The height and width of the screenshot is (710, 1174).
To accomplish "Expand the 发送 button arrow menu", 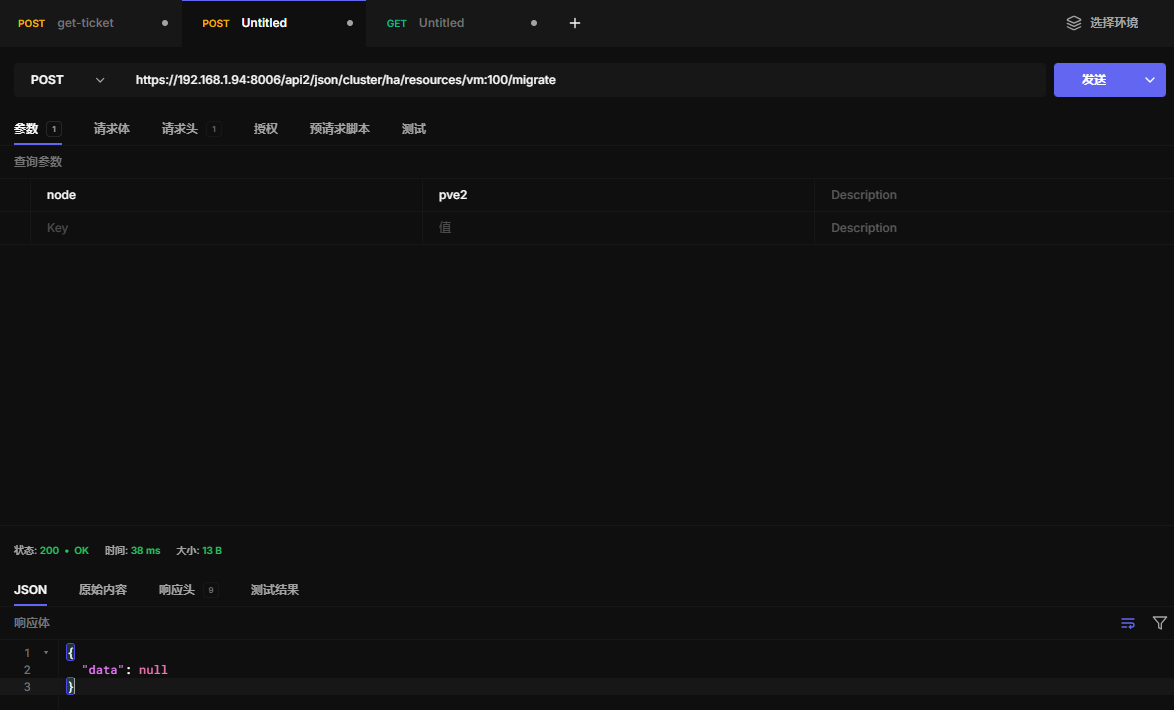I will point(1150,80).
